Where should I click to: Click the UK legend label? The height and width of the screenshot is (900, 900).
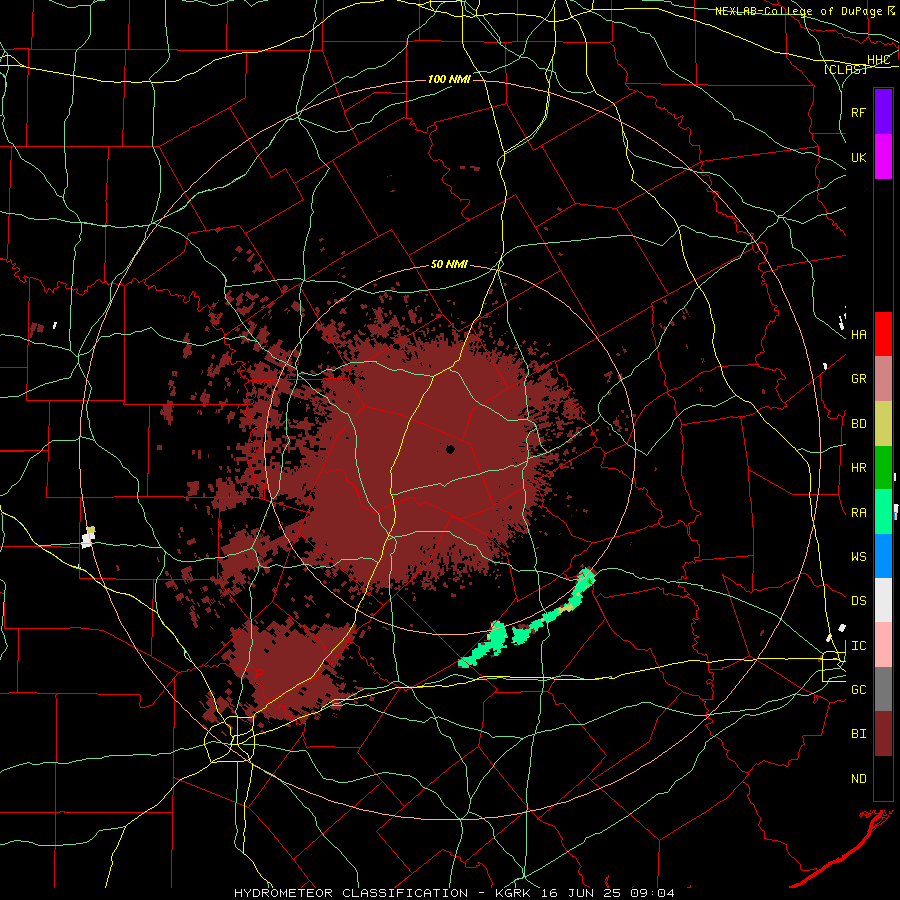pyautogui.click(x=858, y=157)
